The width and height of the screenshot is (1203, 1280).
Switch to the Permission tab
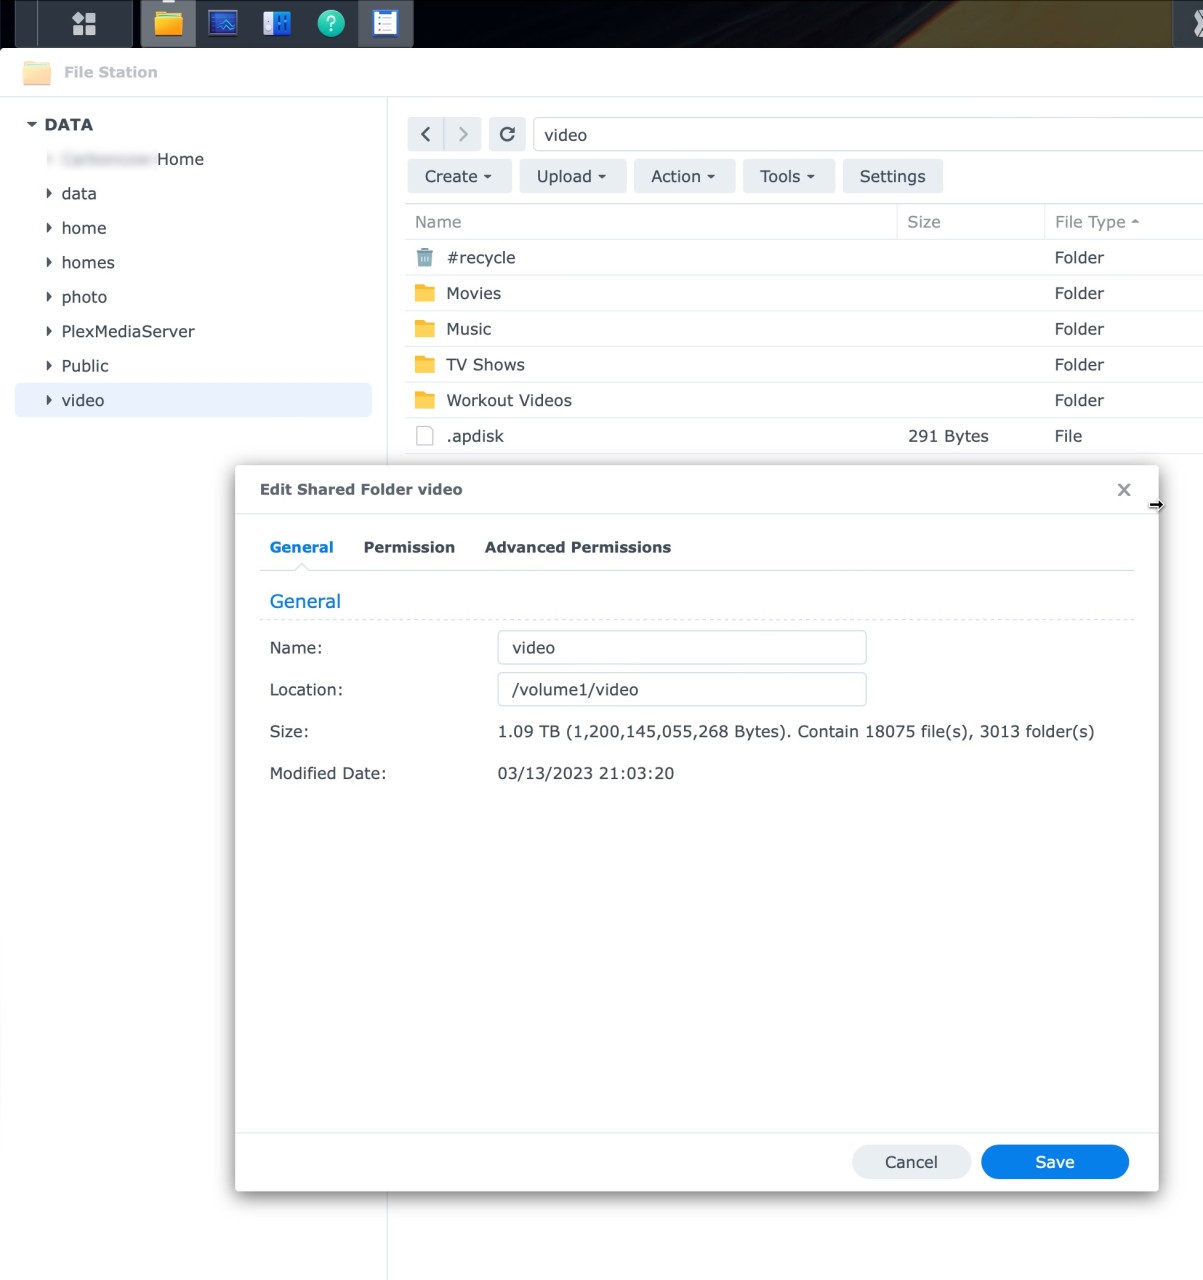click(409, 547)
